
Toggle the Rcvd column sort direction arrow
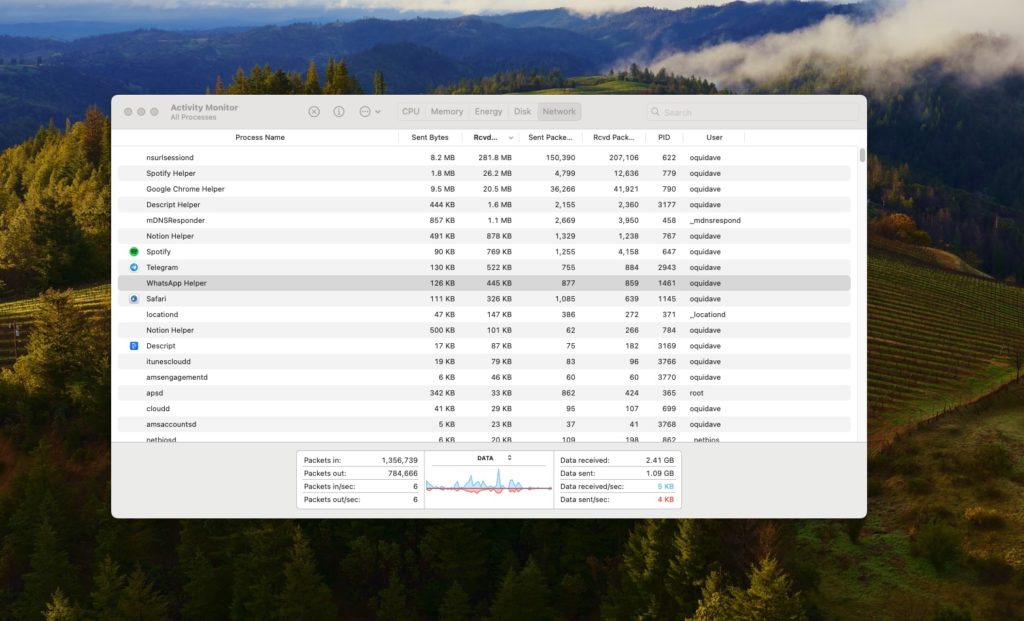511,138
